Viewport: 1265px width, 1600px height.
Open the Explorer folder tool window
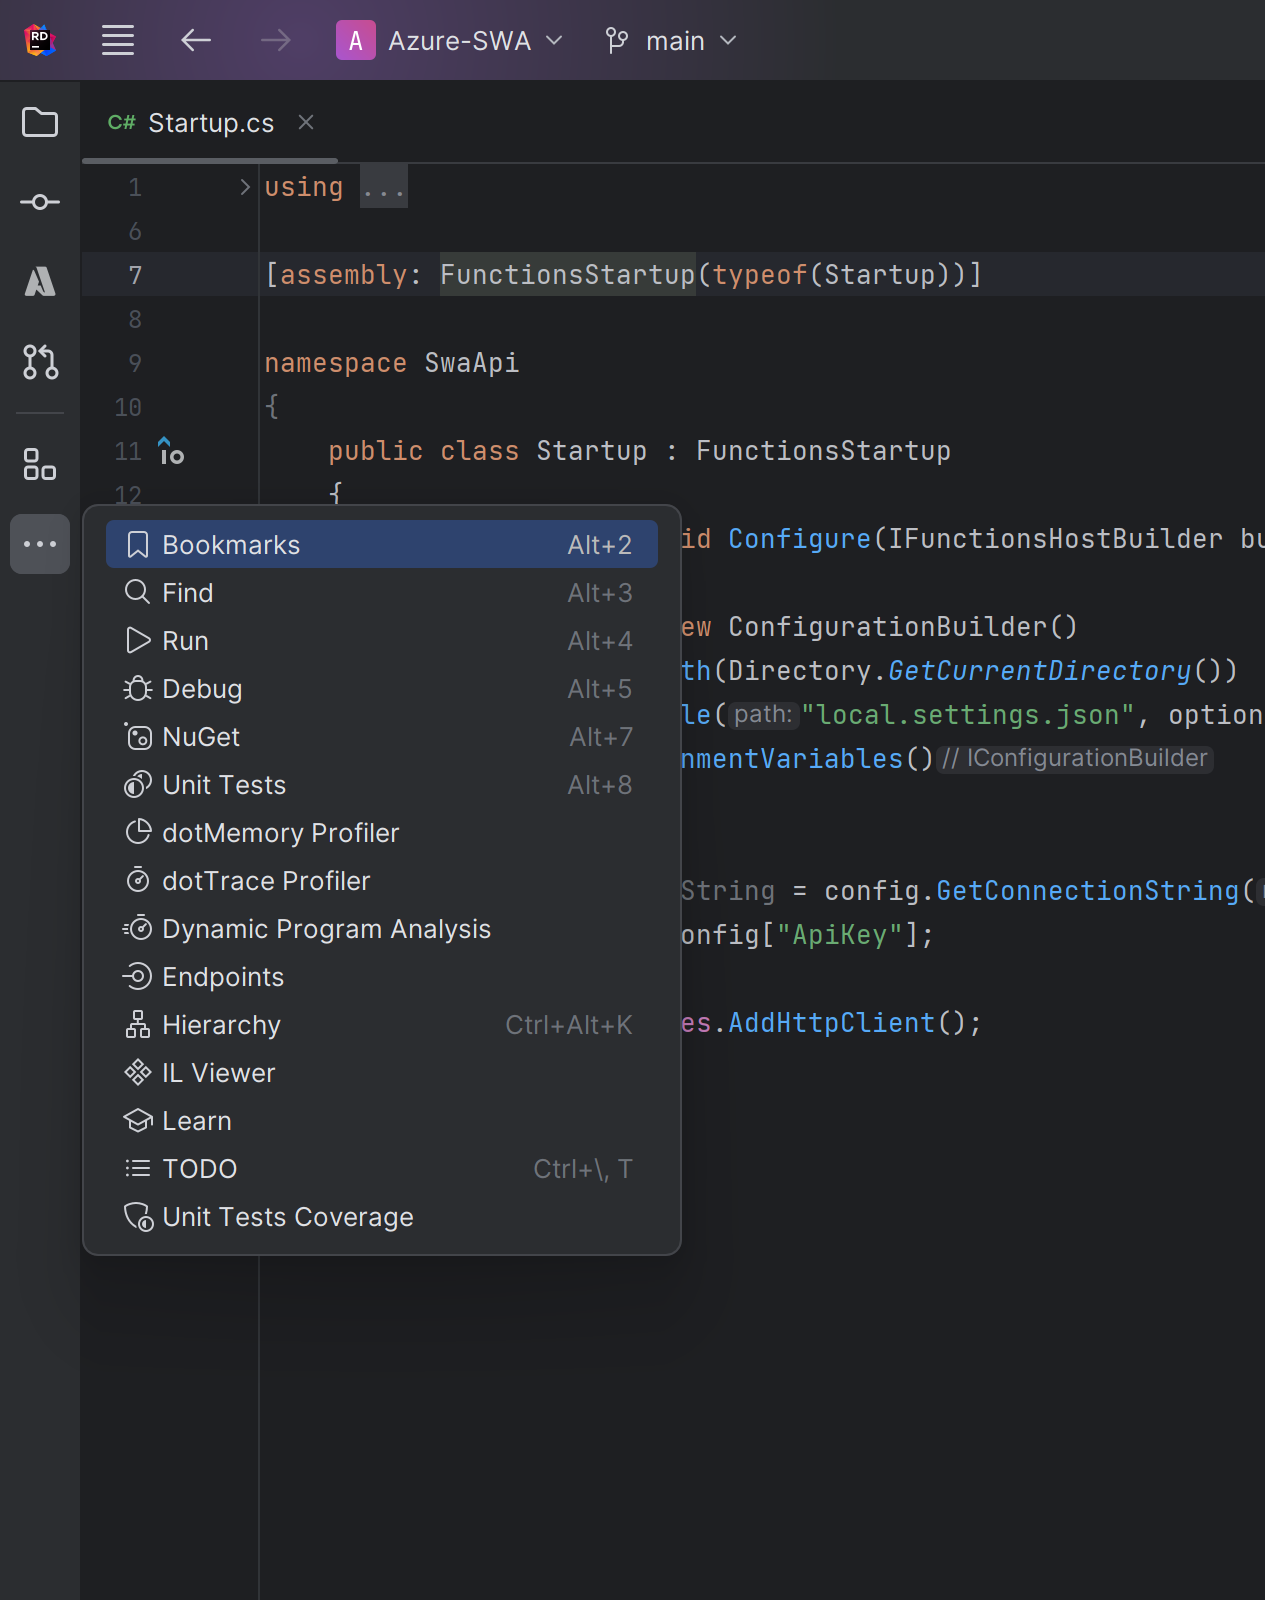(40, 122)
